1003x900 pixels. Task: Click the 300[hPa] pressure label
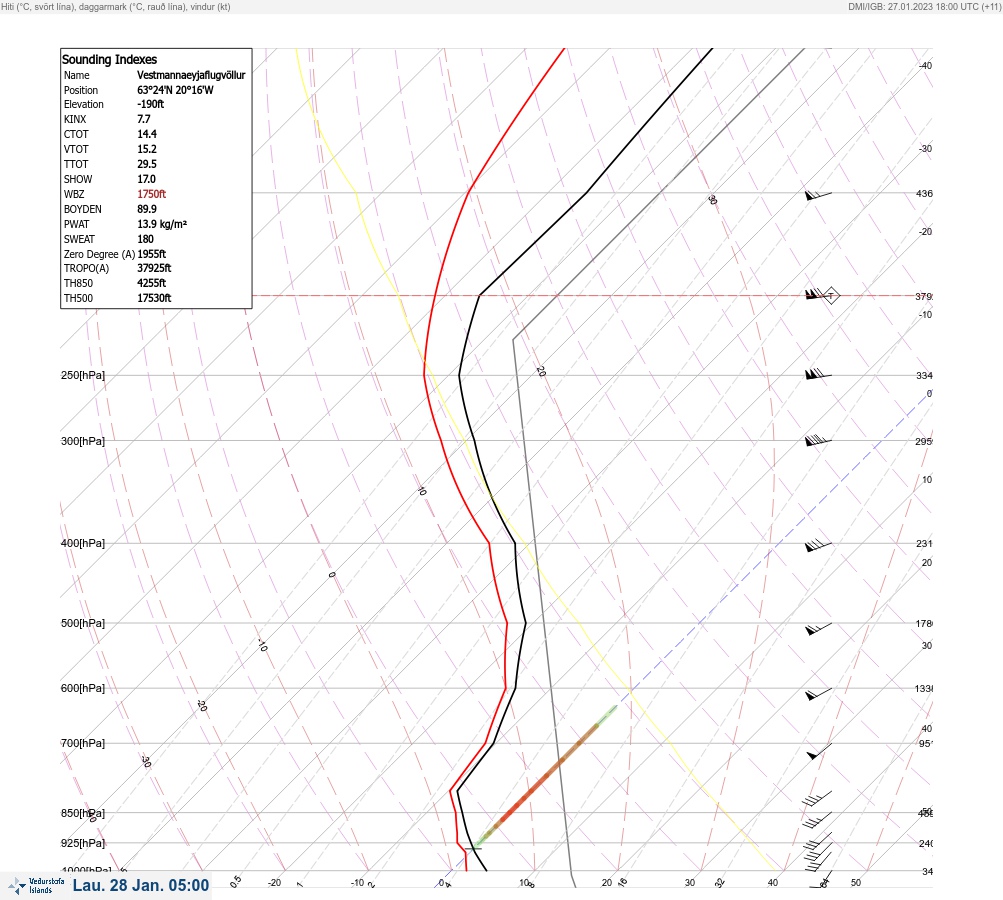tap(83, 441)
